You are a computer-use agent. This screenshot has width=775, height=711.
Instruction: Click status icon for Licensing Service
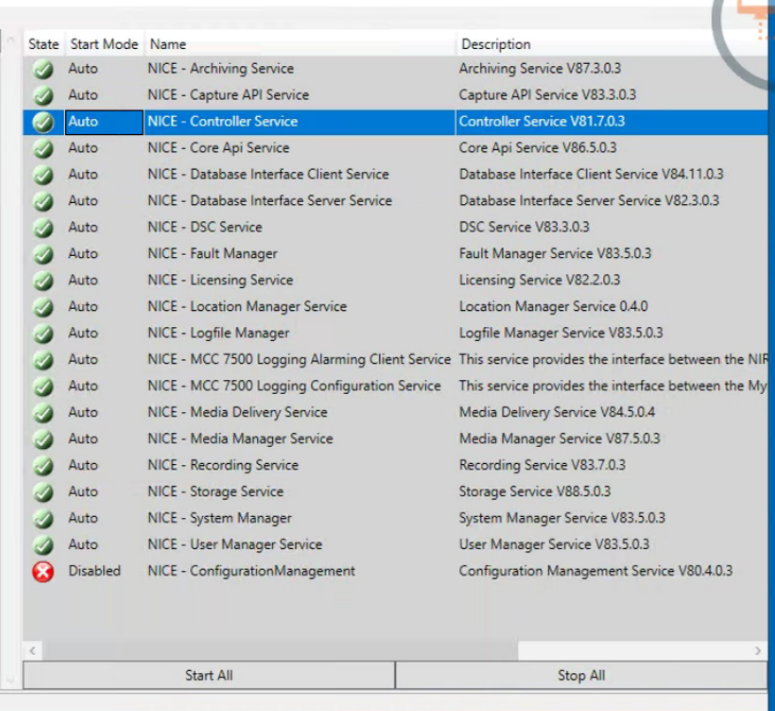click(43, 280)
